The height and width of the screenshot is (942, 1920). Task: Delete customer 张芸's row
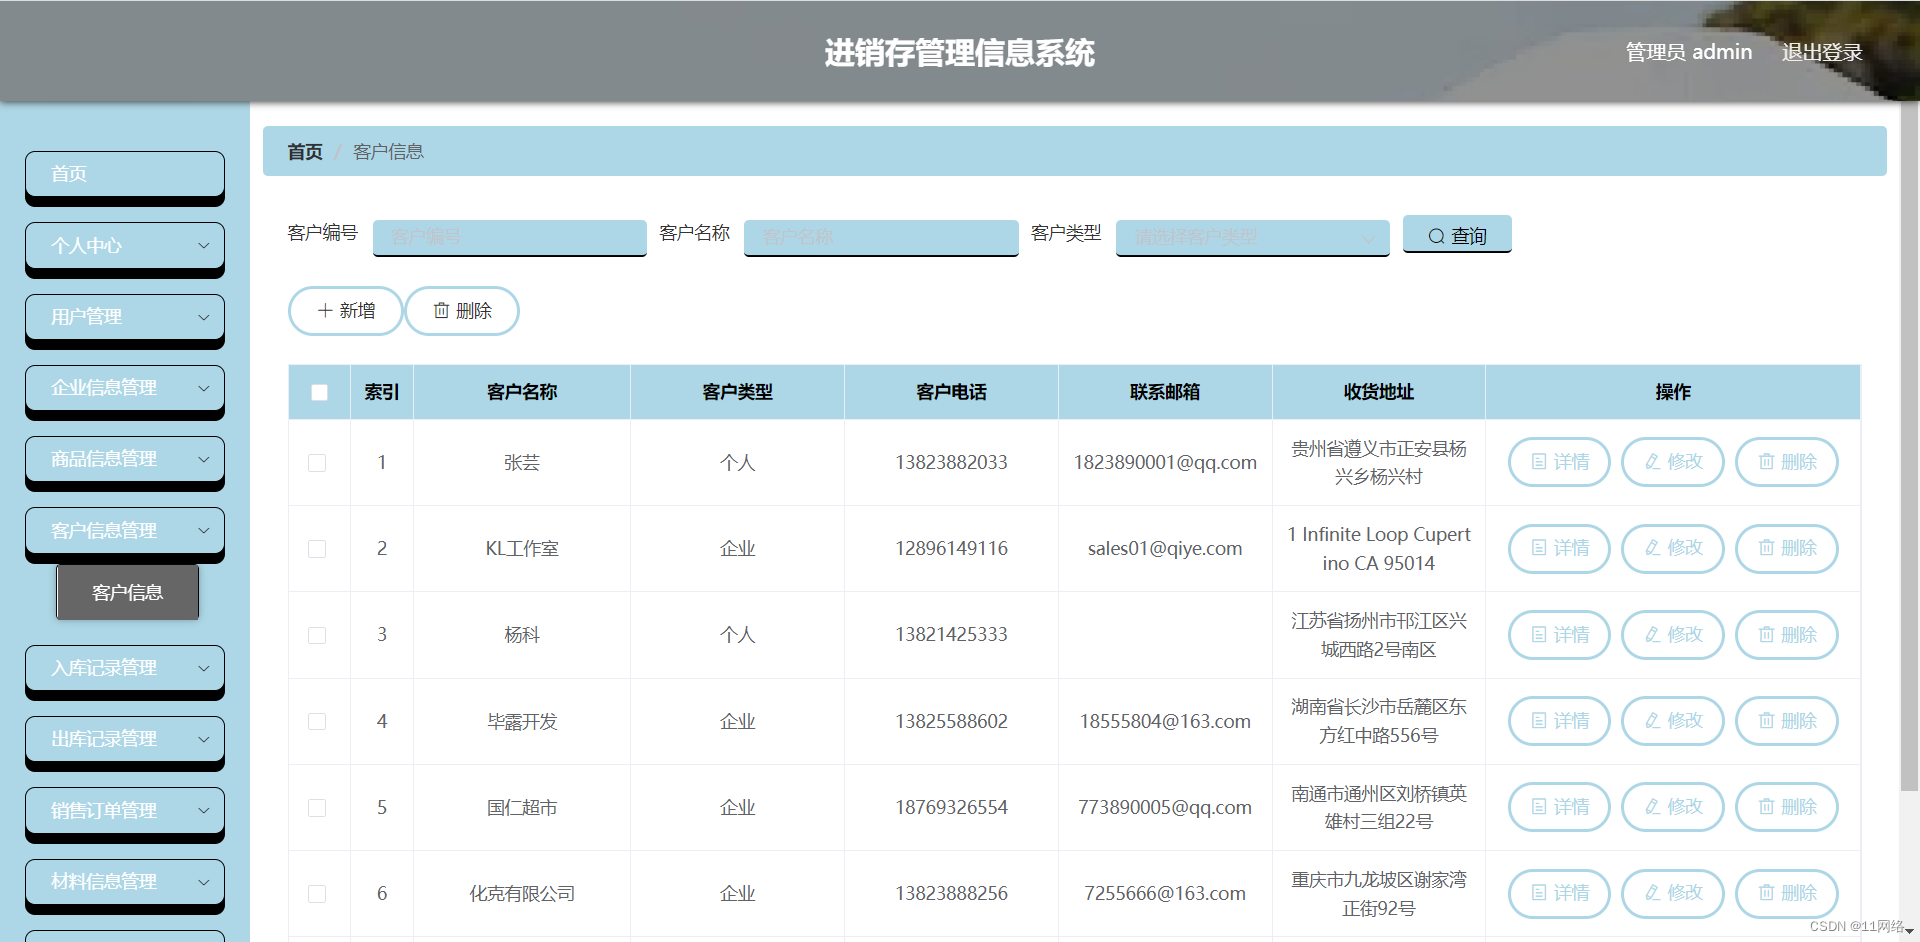click(1787, 462)
